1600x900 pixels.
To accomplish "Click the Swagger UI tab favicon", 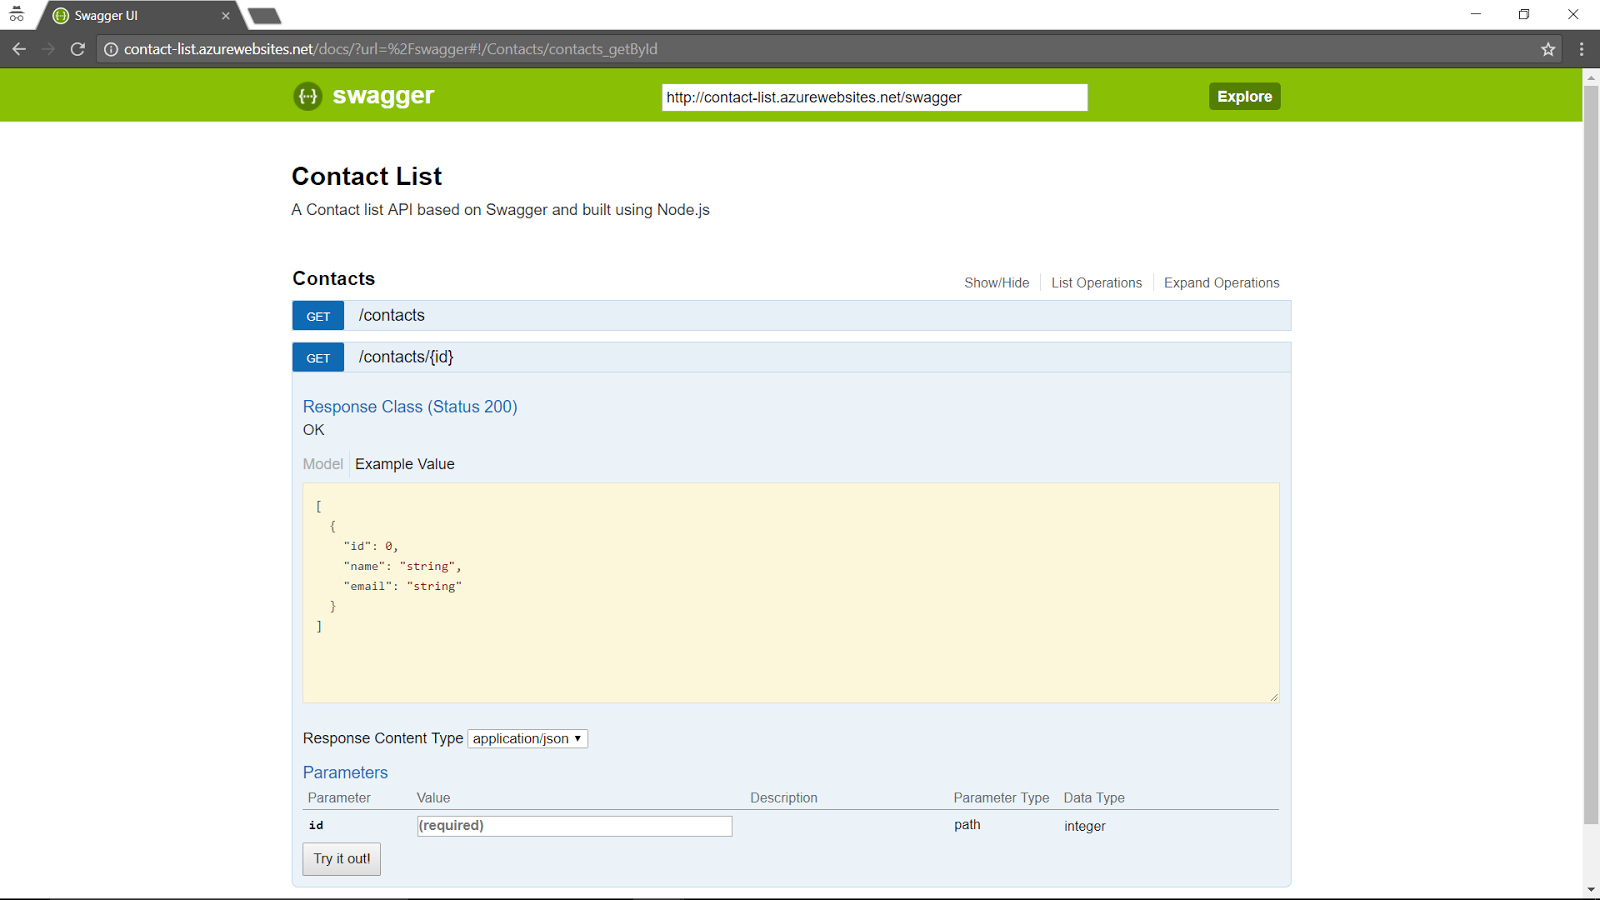I will [61, 16].
